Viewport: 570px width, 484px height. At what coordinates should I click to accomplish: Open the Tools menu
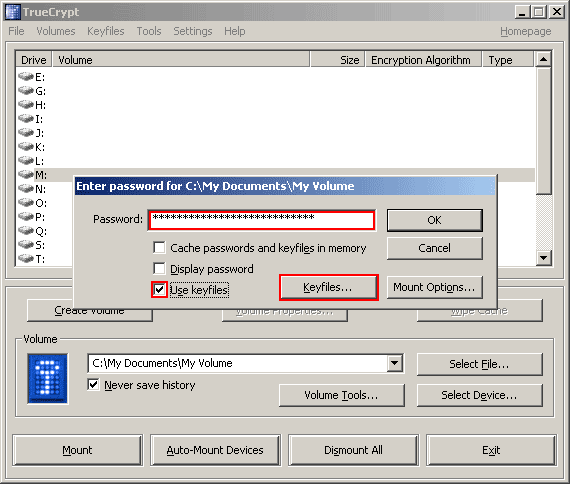tap(149, 31)
